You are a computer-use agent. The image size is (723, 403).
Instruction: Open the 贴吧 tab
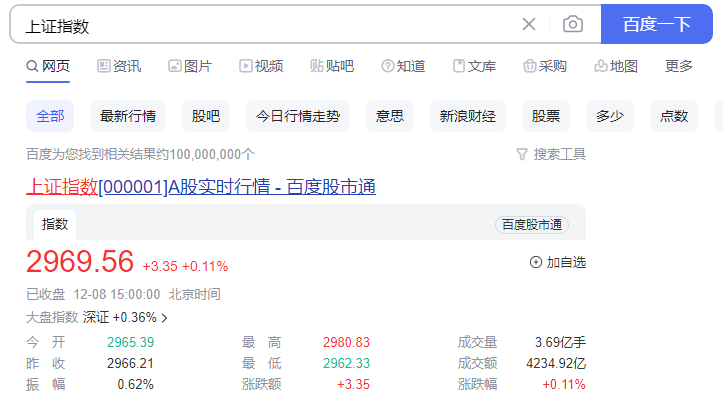332,66
